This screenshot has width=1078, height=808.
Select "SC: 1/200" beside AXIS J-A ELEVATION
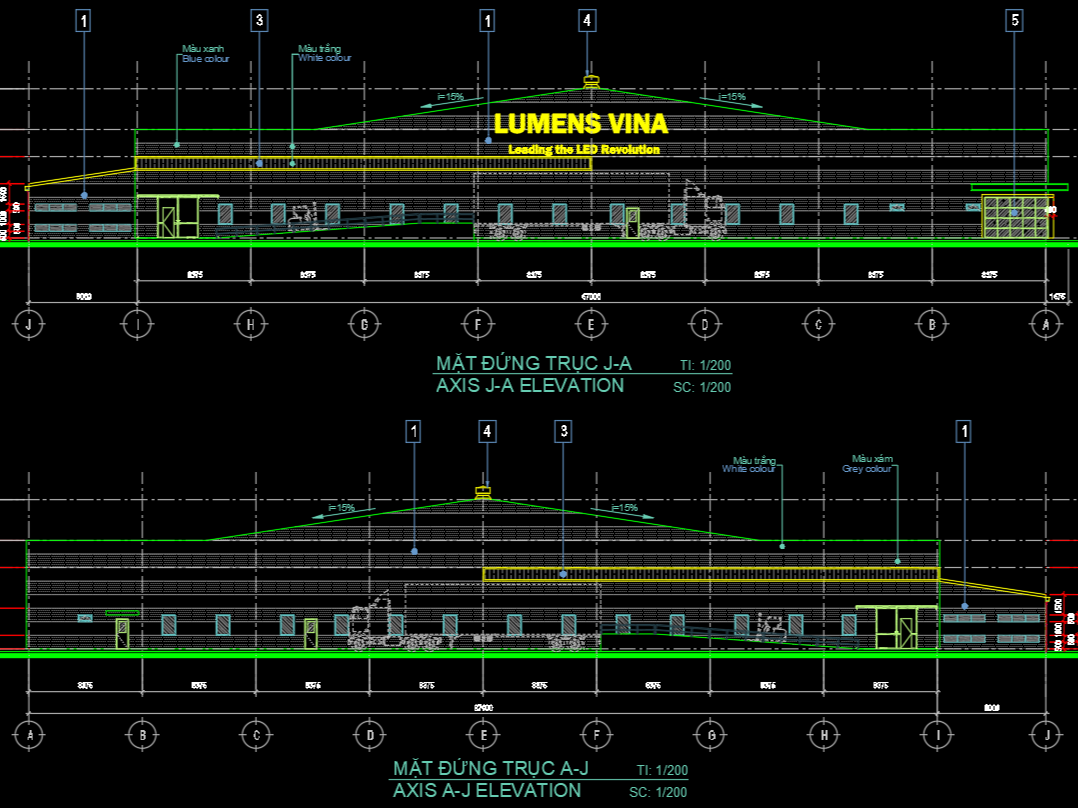[702, 388]
